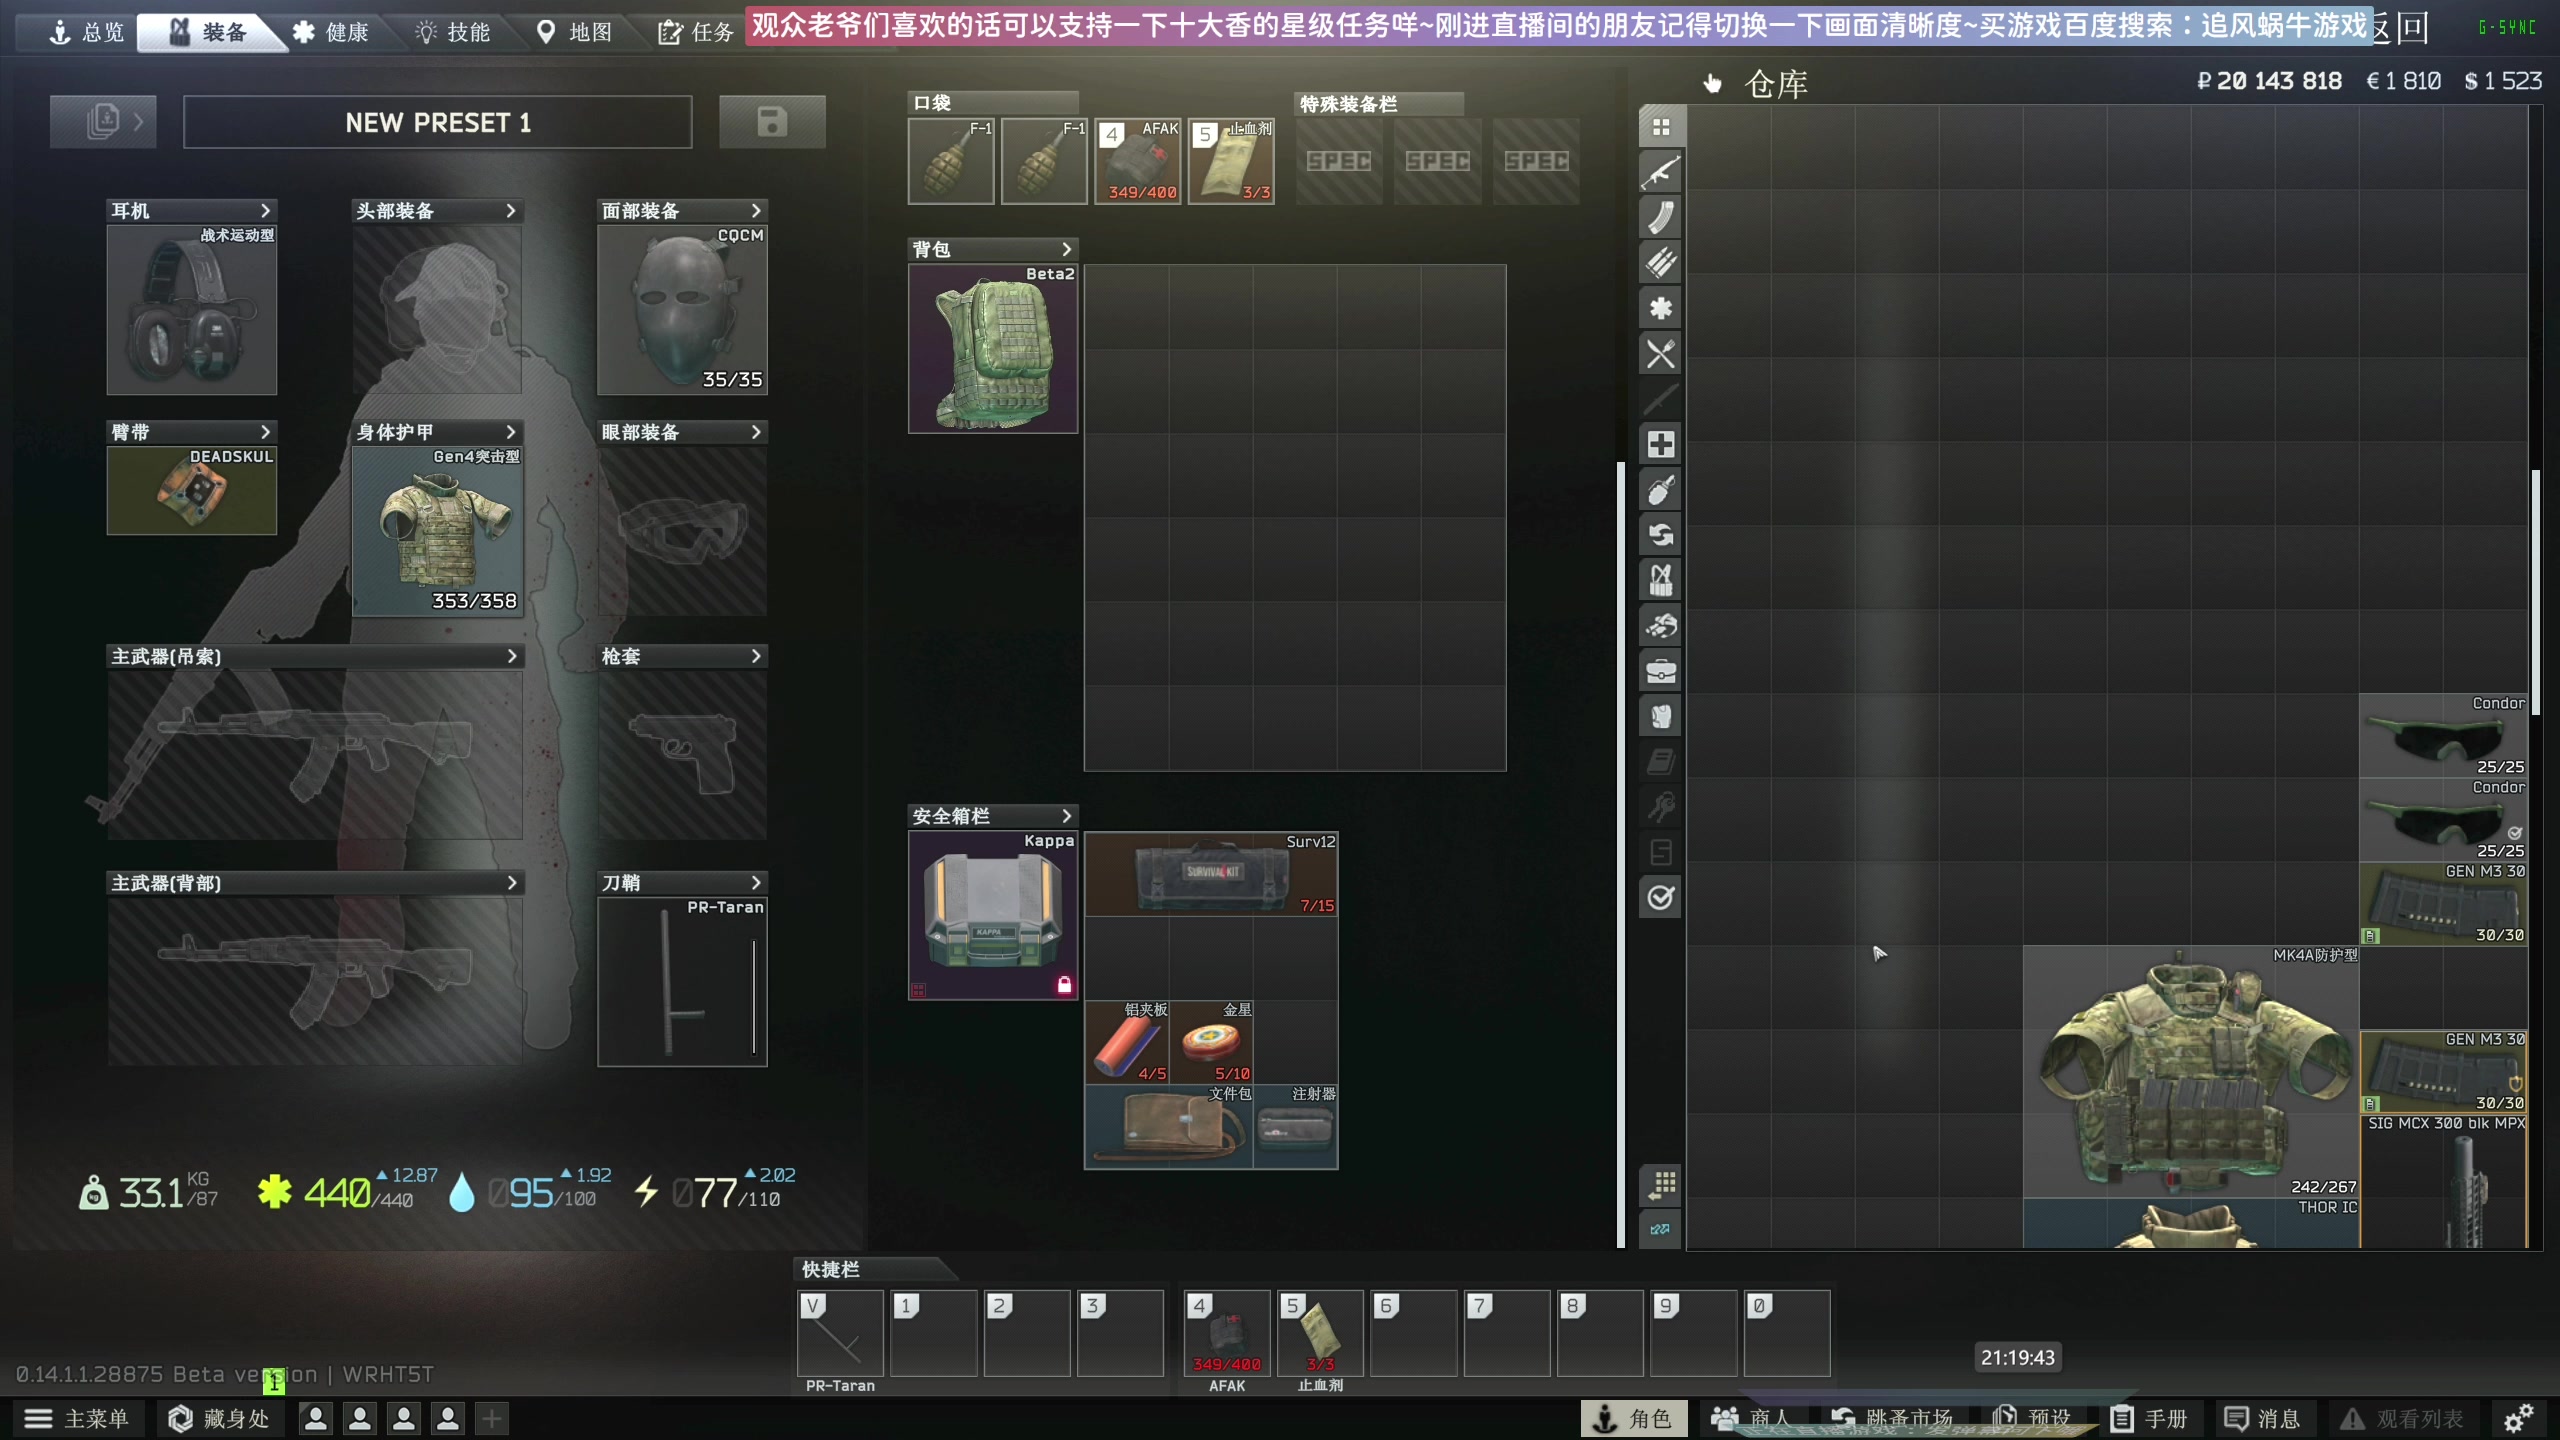This screenshot has width=2560, height=1440.
Task: Select 铝夹板 aluminum splint item
Action: point(1128,1042)
